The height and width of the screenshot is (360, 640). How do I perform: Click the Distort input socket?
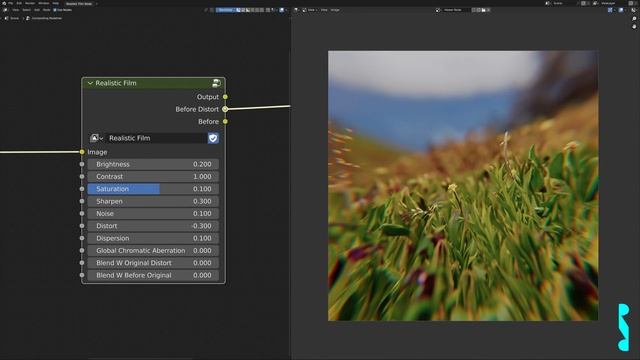pos(82,226)
